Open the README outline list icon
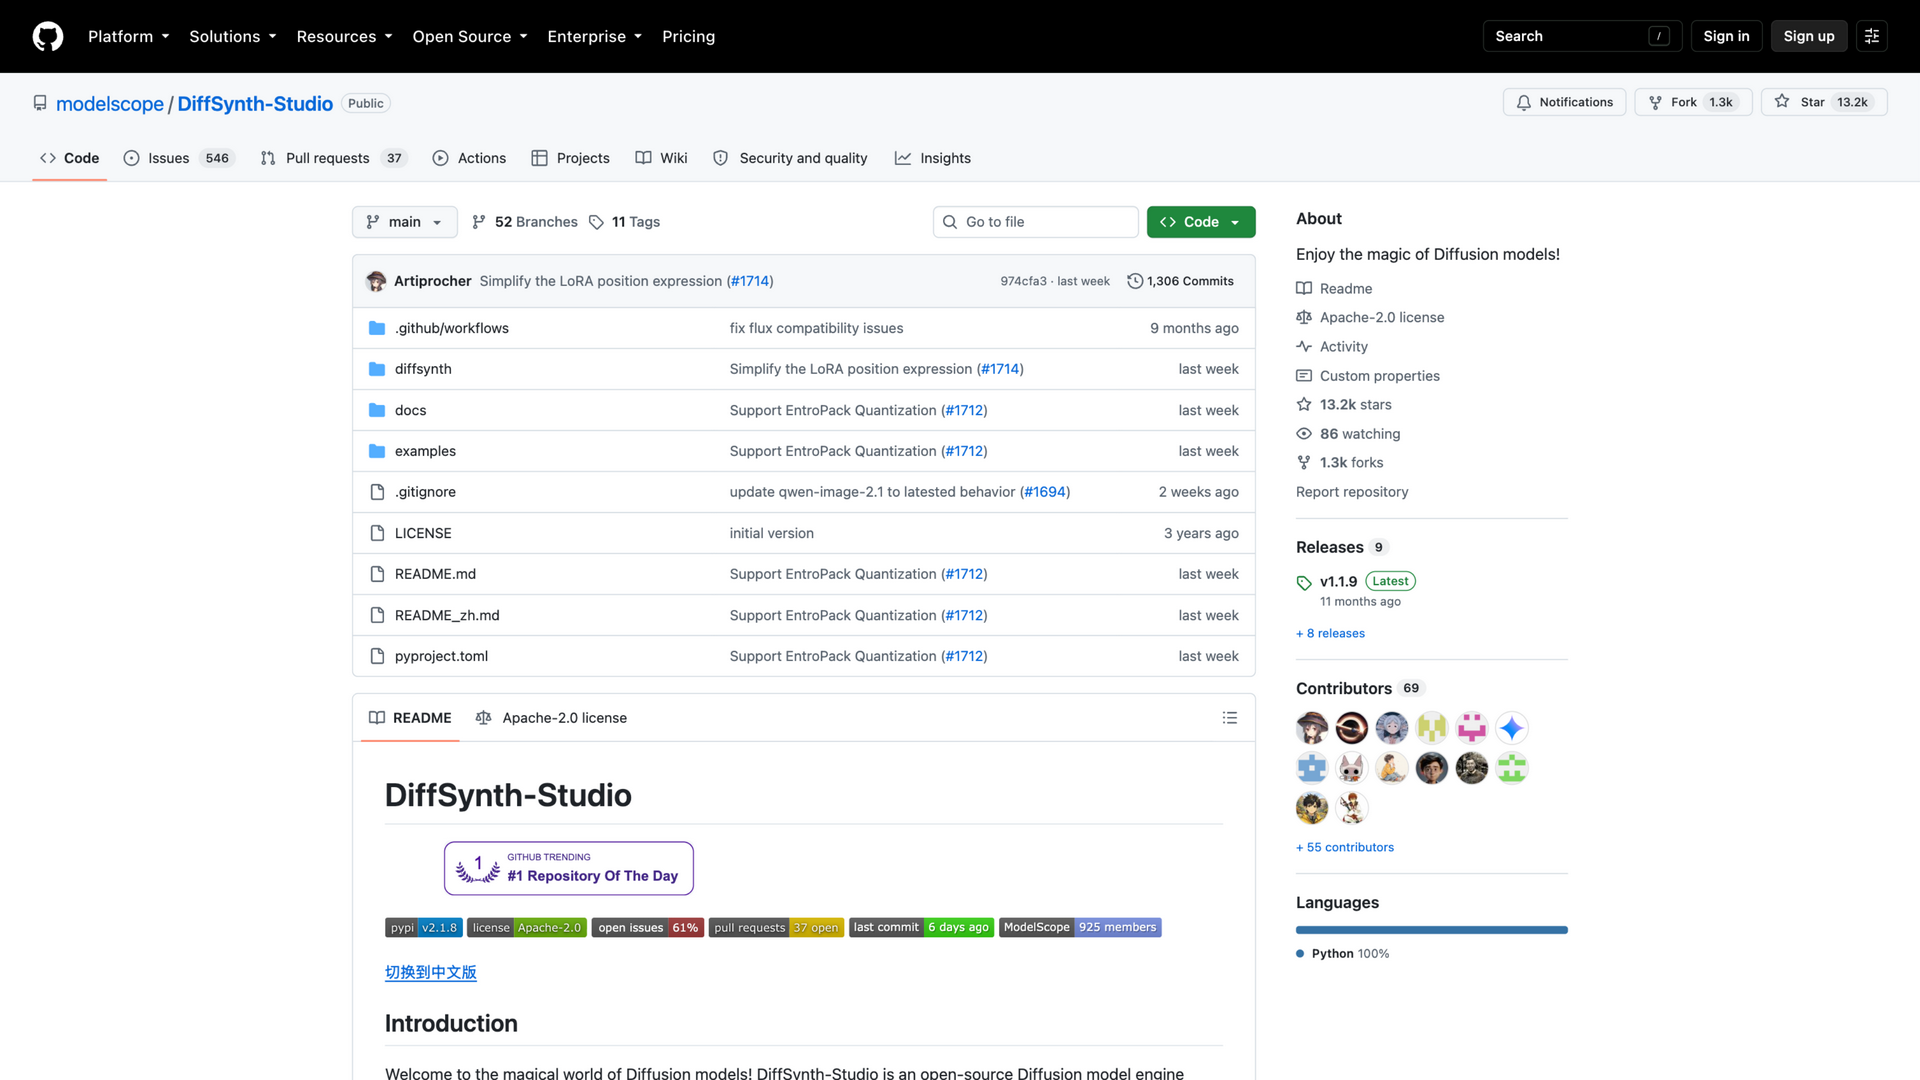This screenshot has width=1920, height=1080. 1229,718
